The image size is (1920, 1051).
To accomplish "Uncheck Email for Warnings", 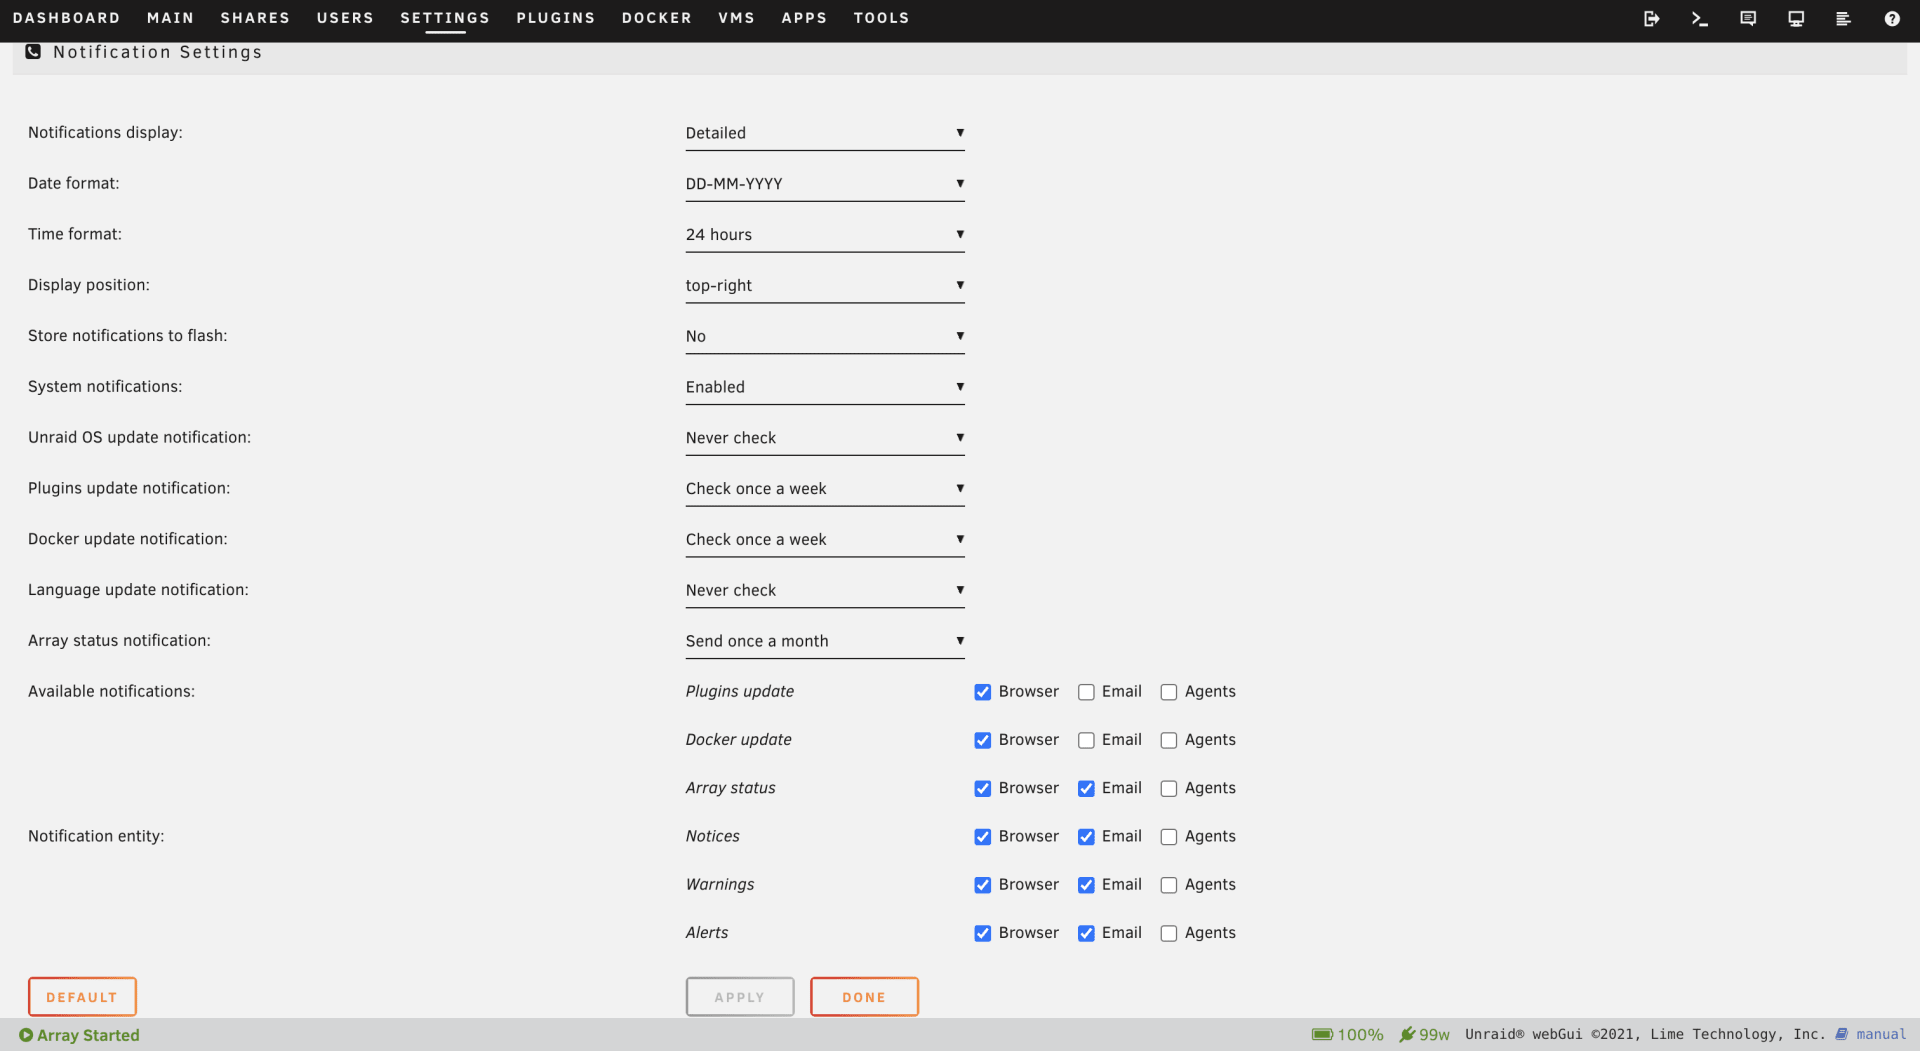I will 1086,885.
